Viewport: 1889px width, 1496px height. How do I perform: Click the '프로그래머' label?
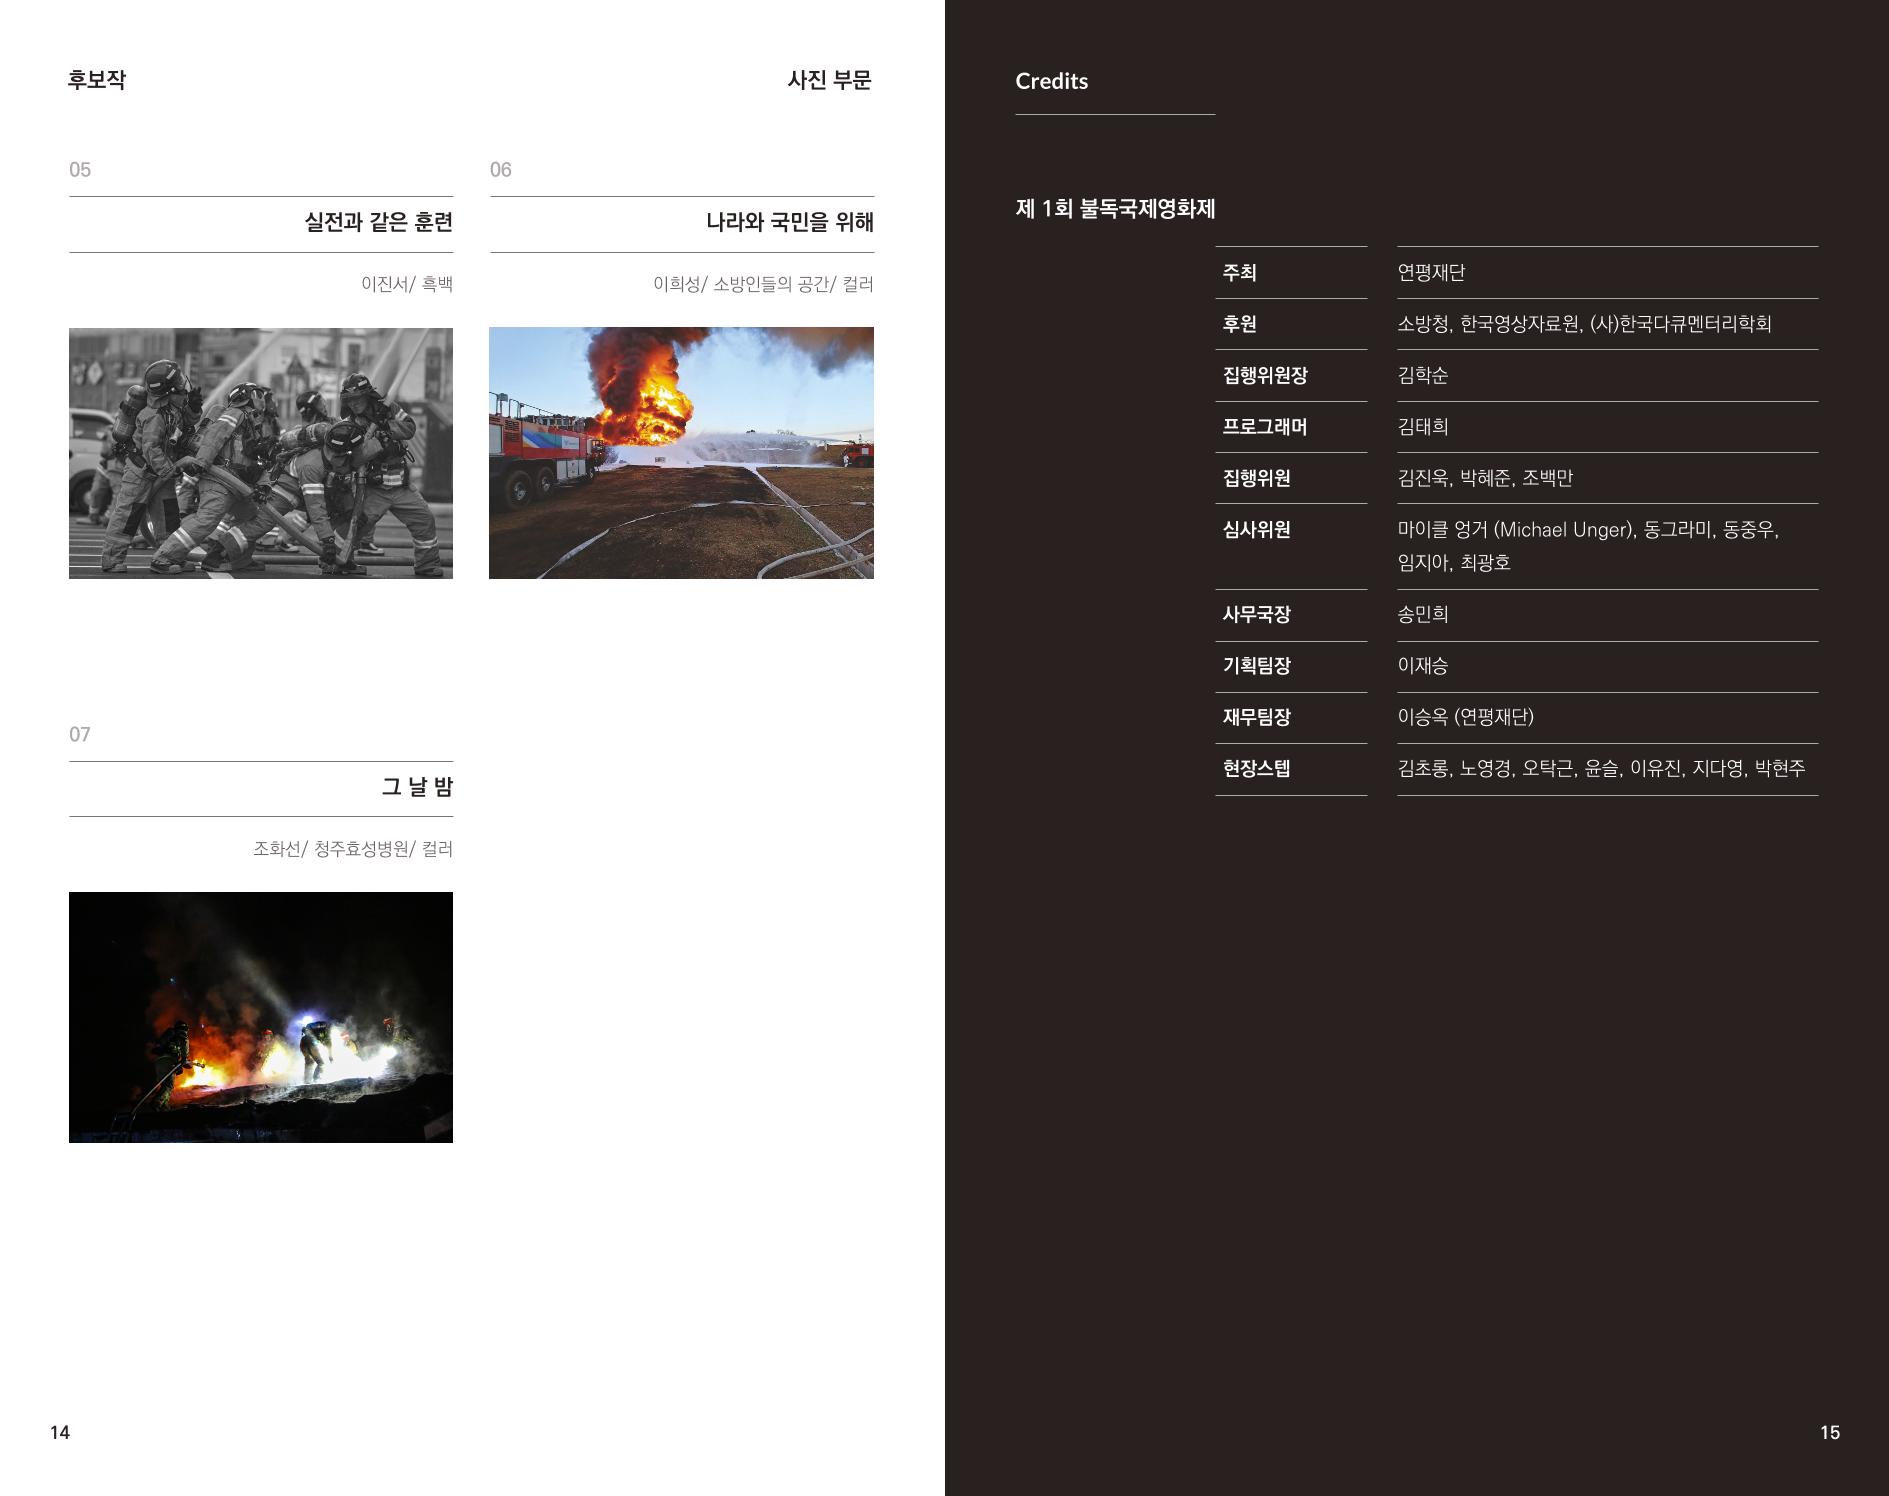pyautogui.click(x=1265, y=427)
